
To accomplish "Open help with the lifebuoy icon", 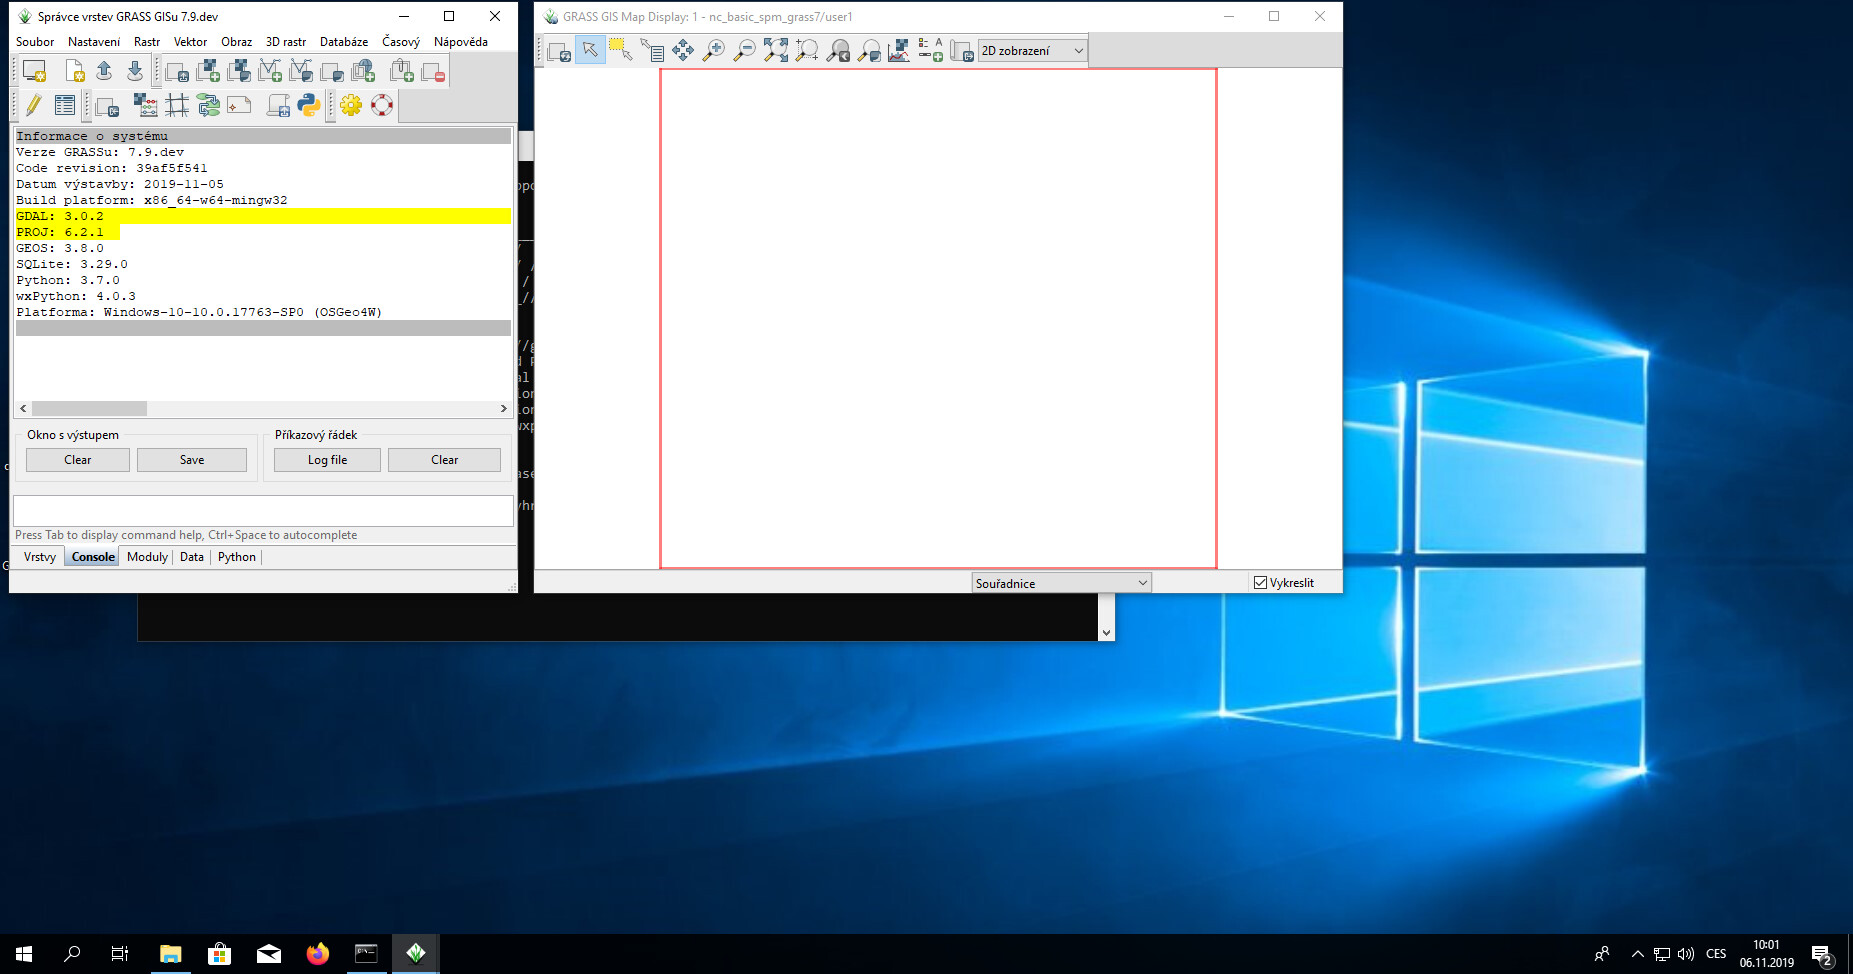I will click(x=382, y=105).
